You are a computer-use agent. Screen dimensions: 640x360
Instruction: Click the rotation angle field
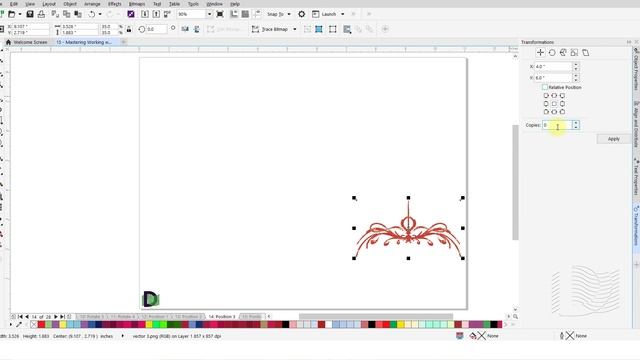[x=156, y=29]
